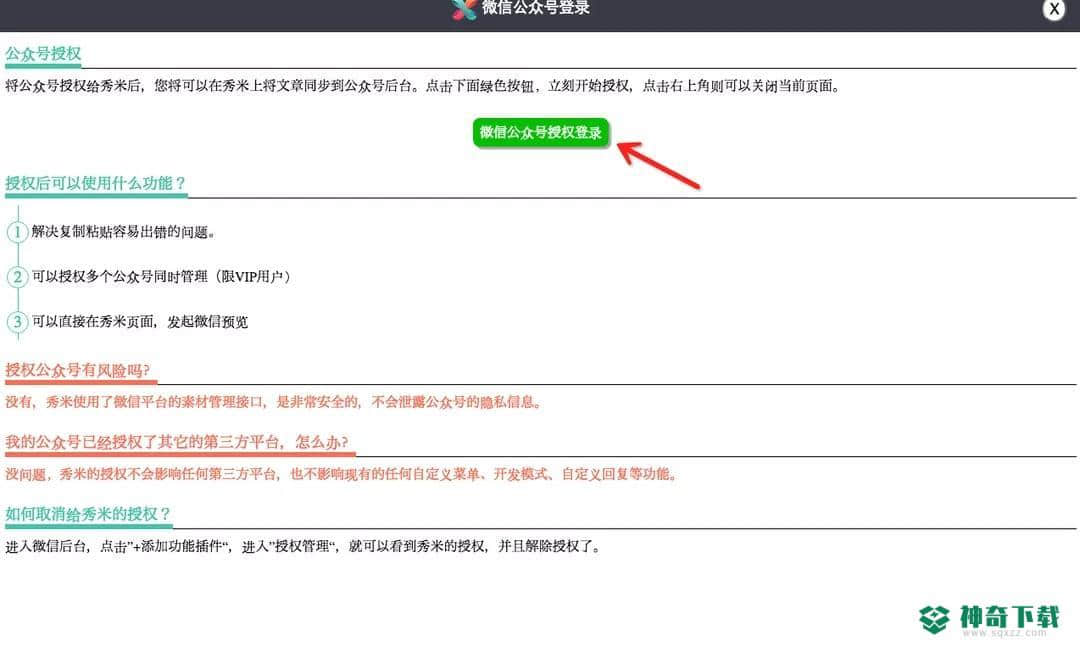
Task: Click the red answer starting with 没问题，秀米的授权
Action: (342, 474)
